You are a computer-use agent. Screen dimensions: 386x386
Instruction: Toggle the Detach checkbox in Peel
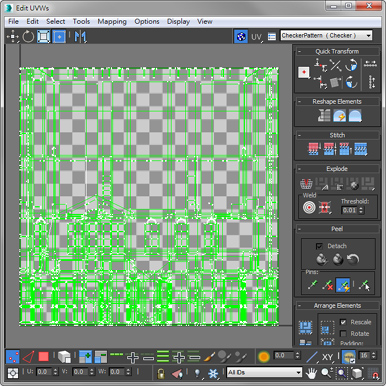[x=319, y=246]
